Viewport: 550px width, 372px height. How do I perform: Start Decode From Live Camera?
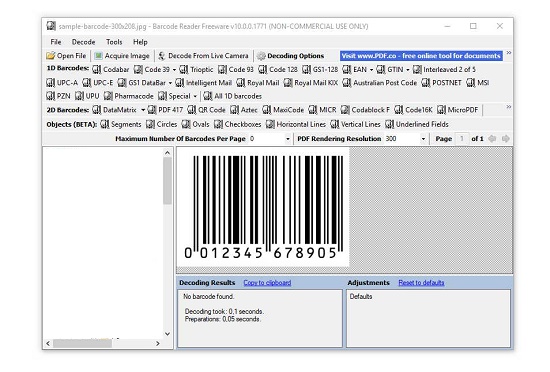pyautogui.click(x=203, y=56)
